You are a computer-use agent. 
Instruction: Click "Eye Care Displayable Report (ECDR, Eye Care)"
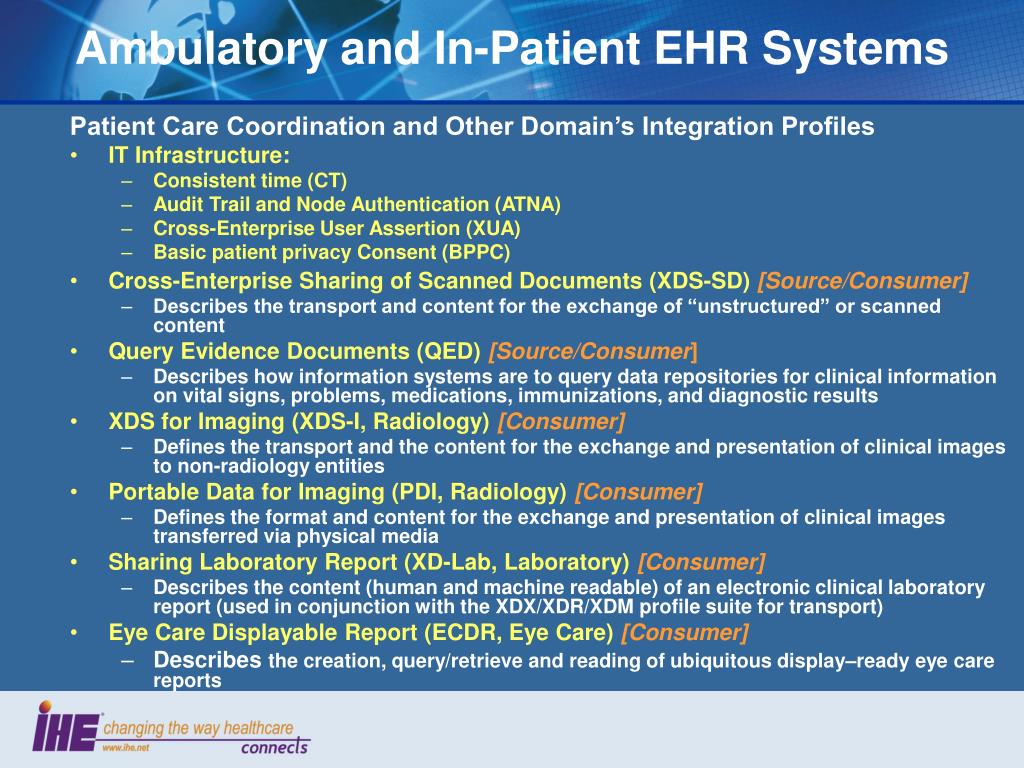pos(360,633)
